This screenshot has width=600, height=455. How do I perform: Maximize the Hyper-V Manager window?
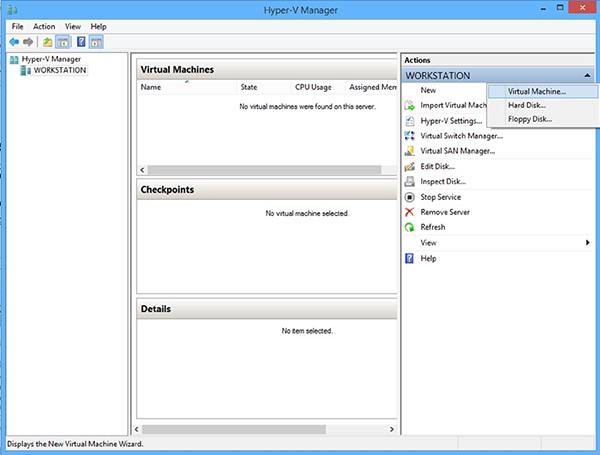point(560,8)
